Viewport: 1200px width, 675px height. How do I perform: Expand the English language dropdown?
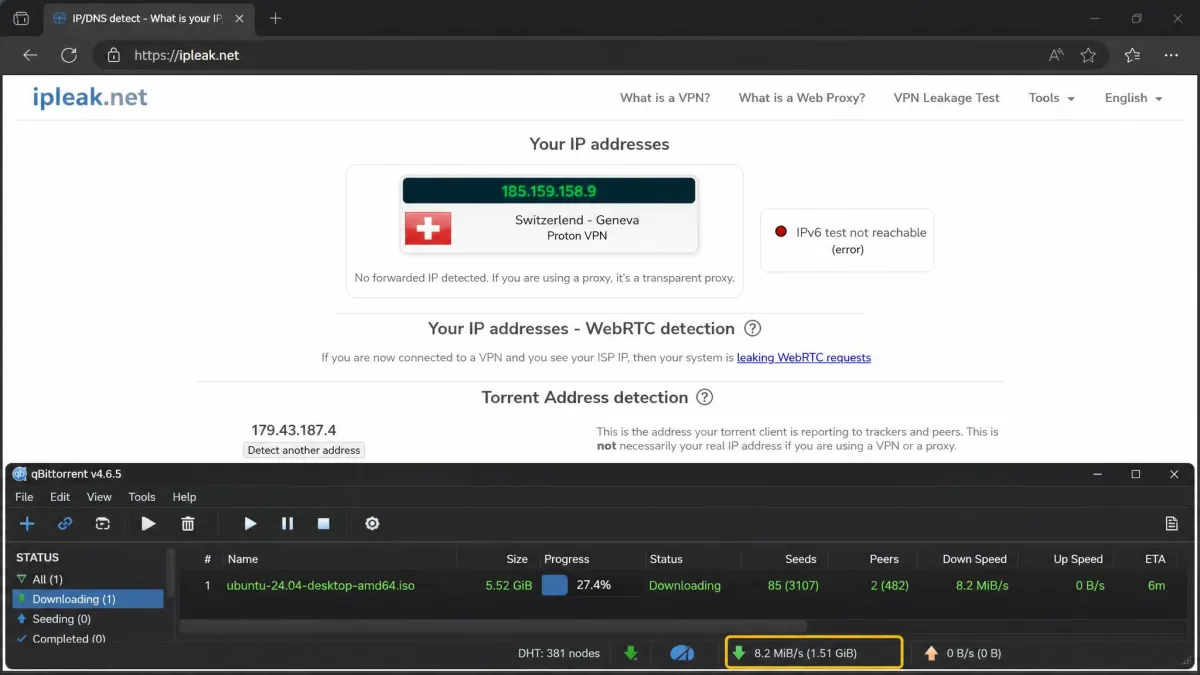[x=1133, y=98]
